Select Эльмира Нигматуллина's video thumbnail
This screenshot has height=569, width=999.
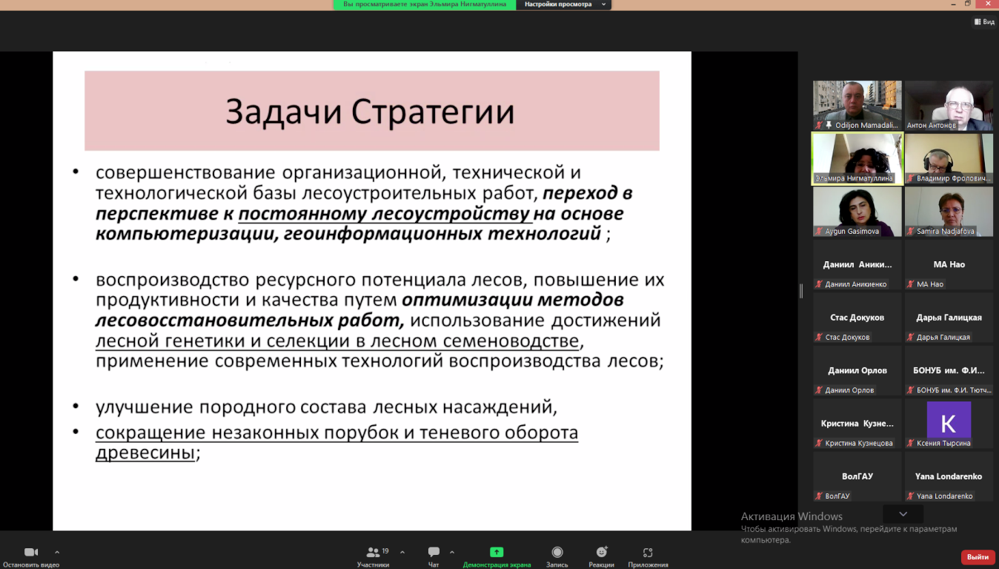(x=857, y=158)
